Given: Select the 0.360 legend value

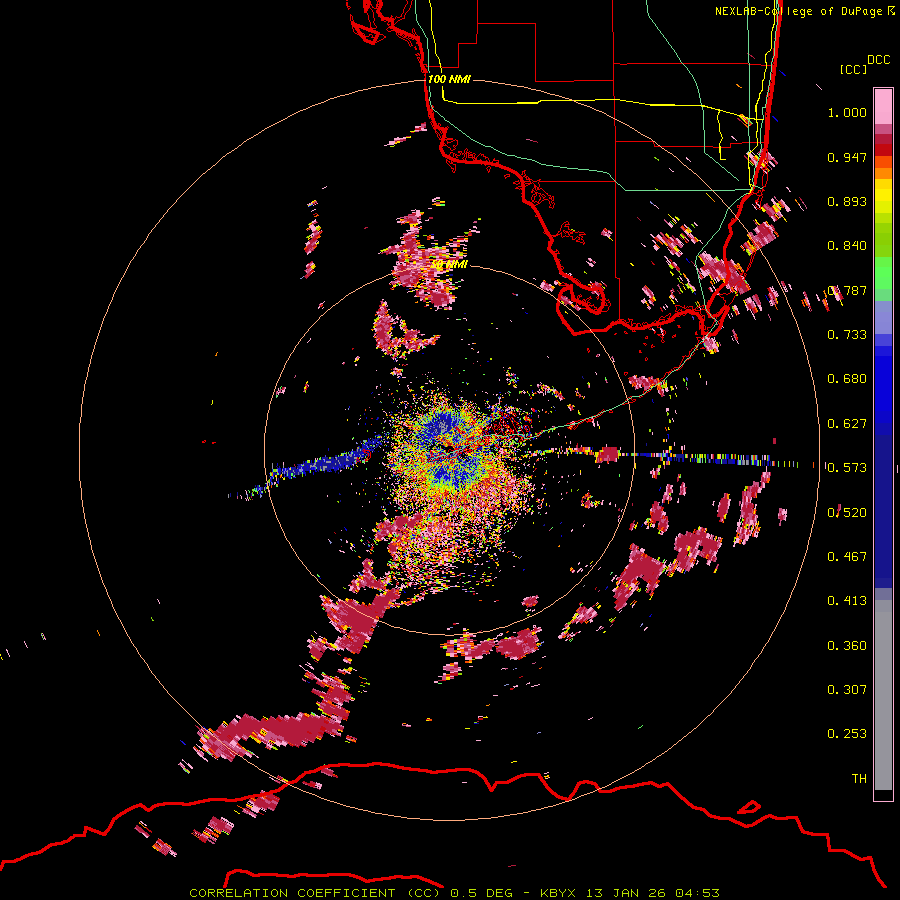Looking at the screenshot, I should point(847,646).
